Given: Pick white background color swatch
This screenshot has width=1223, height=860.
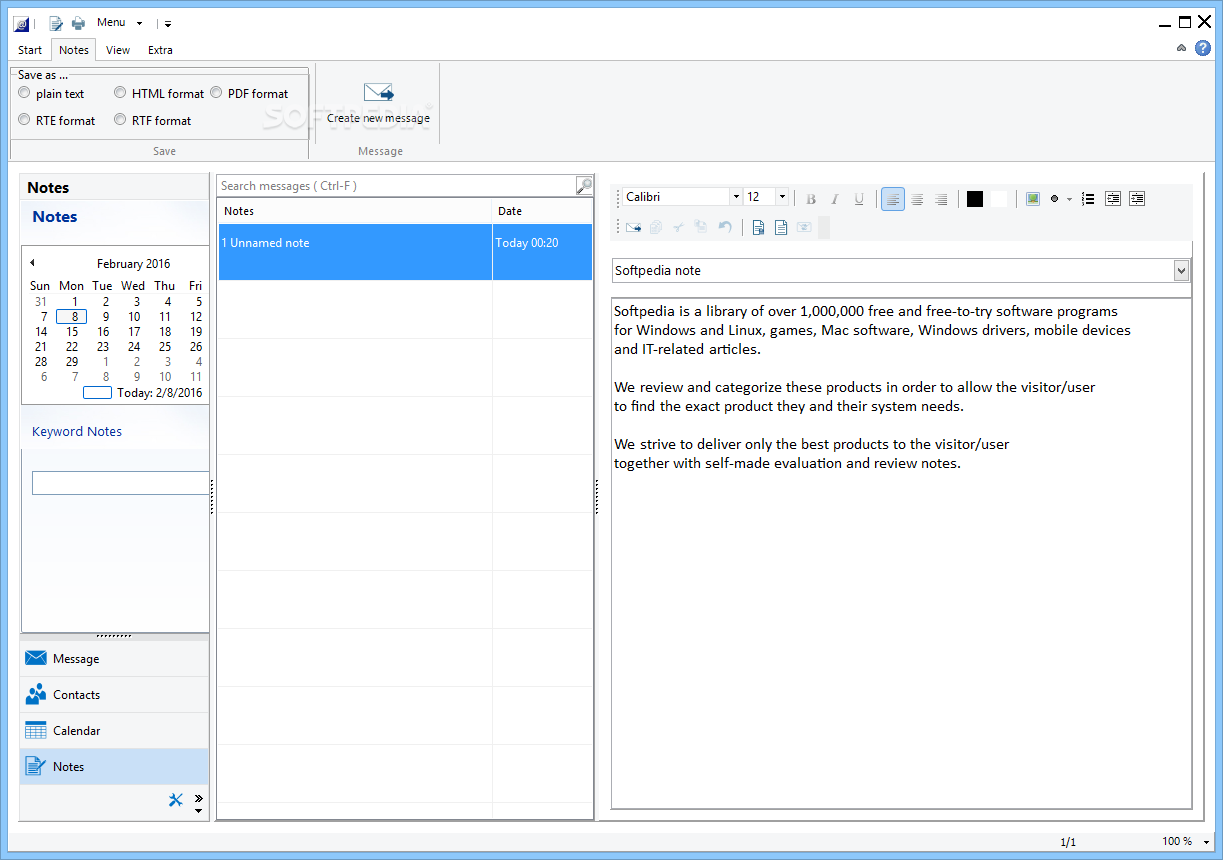Looking at the screenshot, I should pos(998,199).
